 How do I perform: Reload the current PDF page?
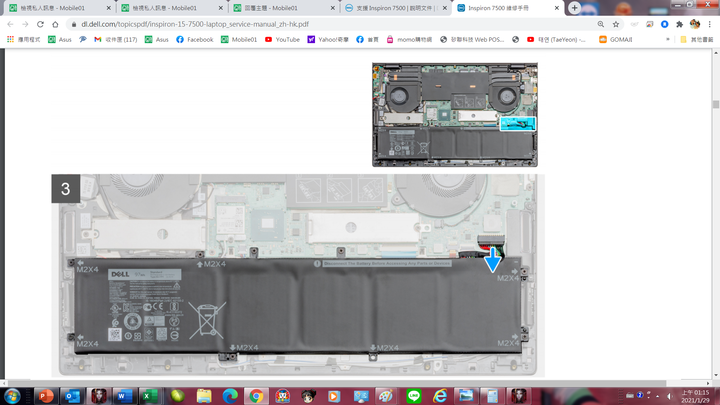[x=40, y=24]
